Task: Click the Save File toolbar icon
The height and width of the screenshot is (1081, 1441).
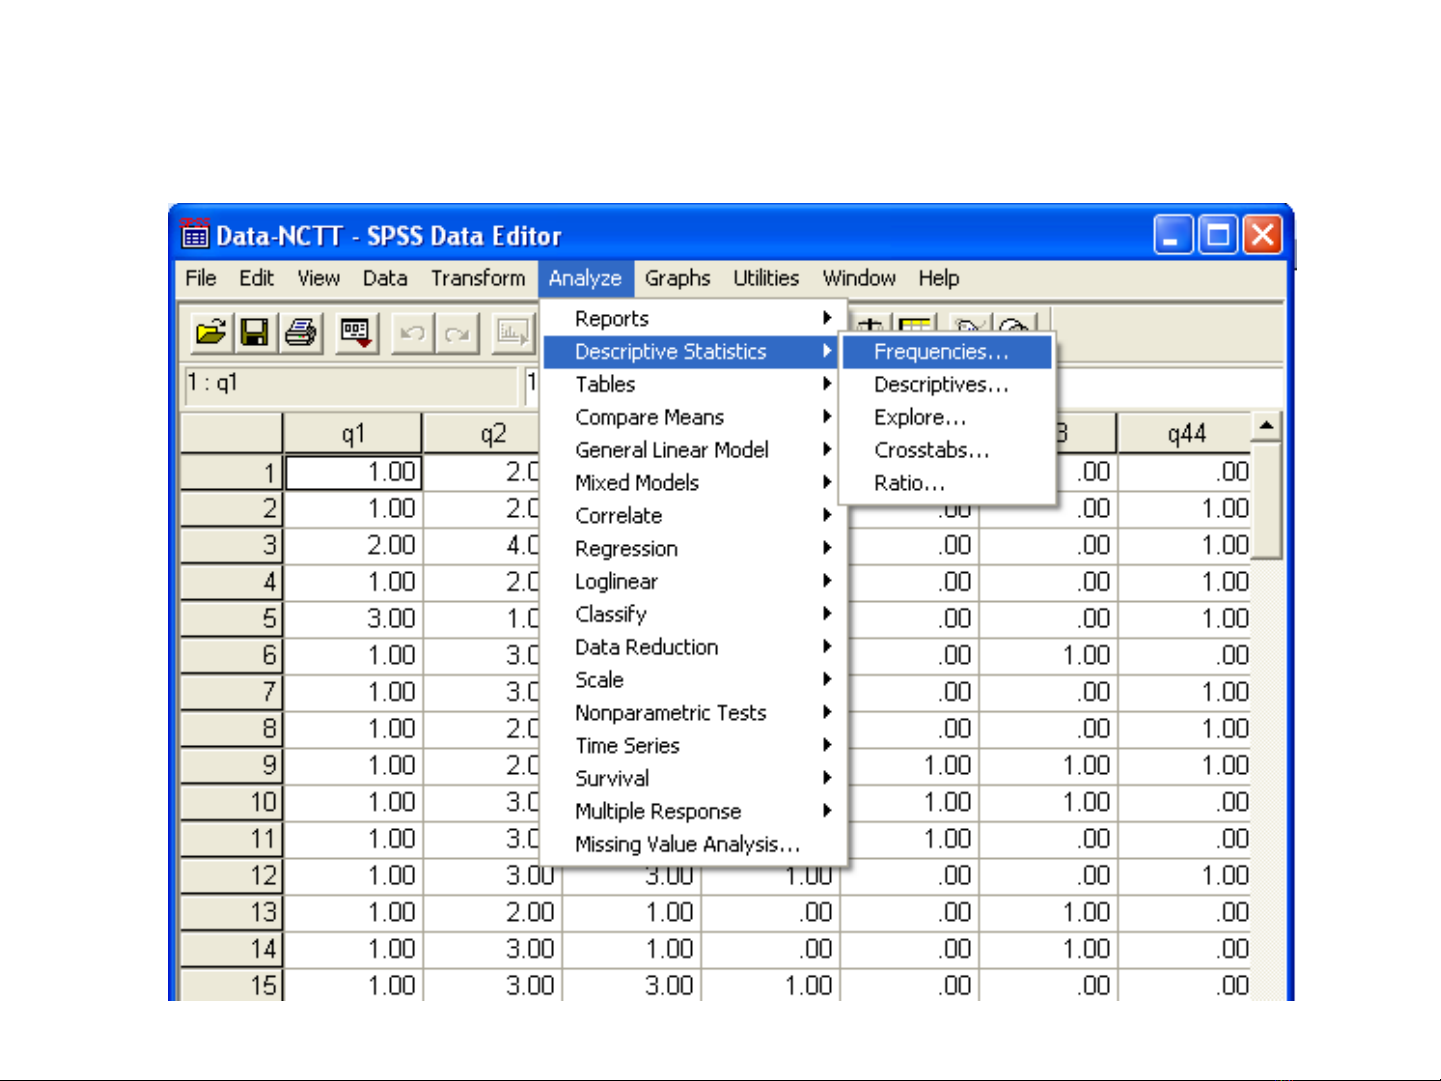Action: click(x=255, y=333)
